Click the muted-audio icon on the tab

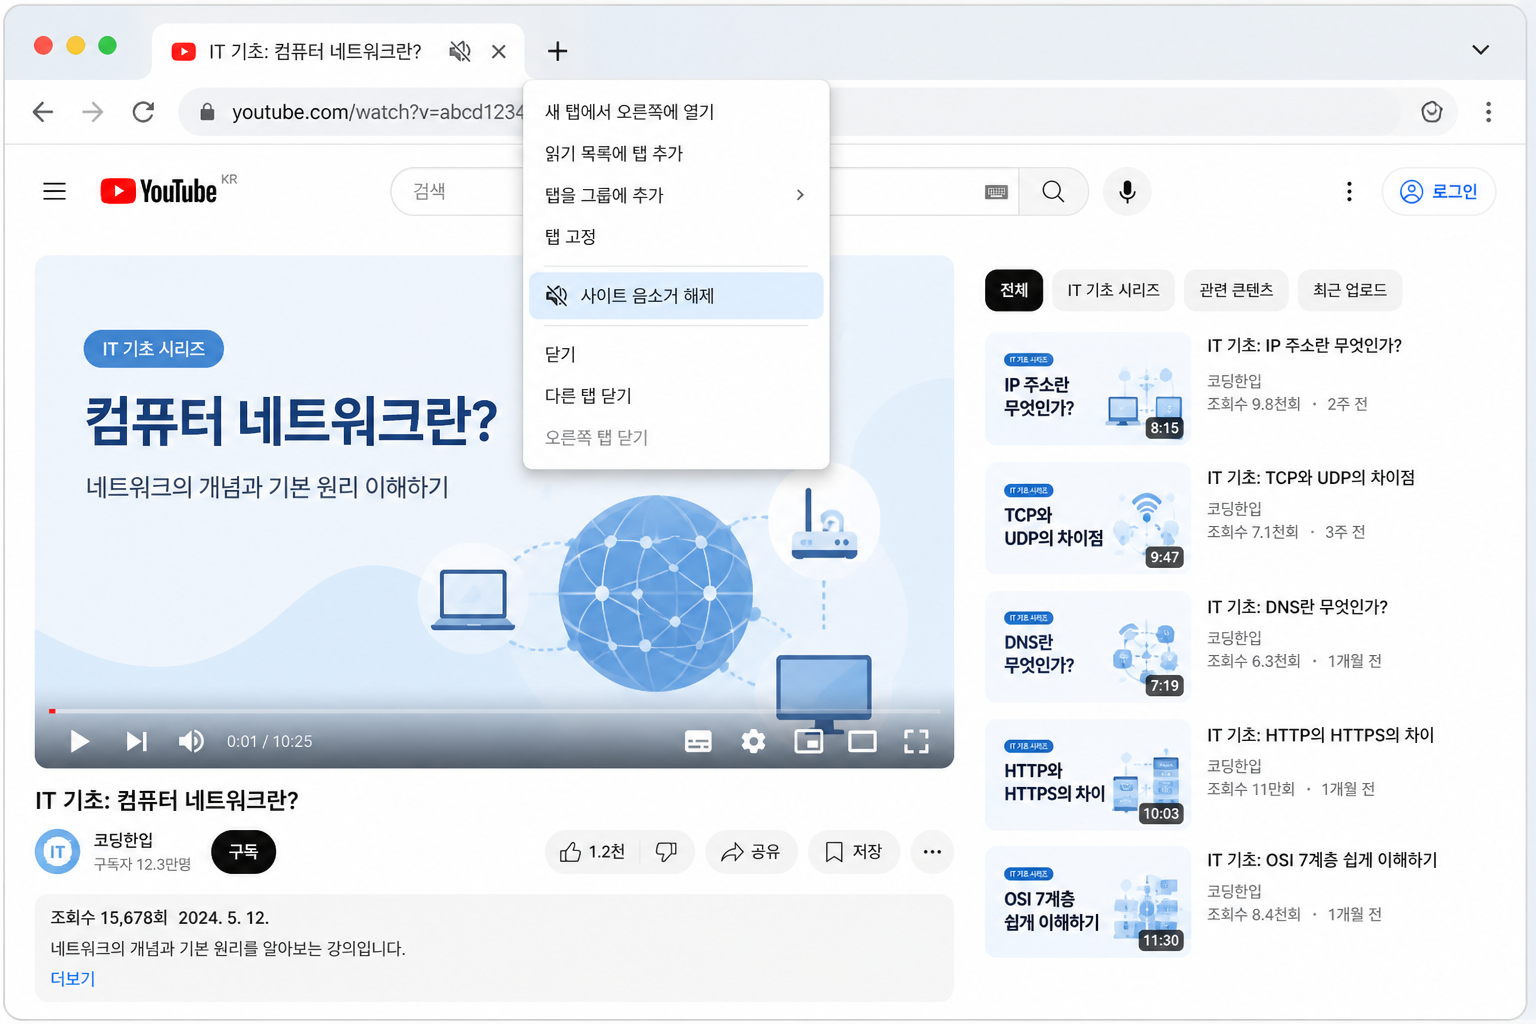(x=460, y=51)
